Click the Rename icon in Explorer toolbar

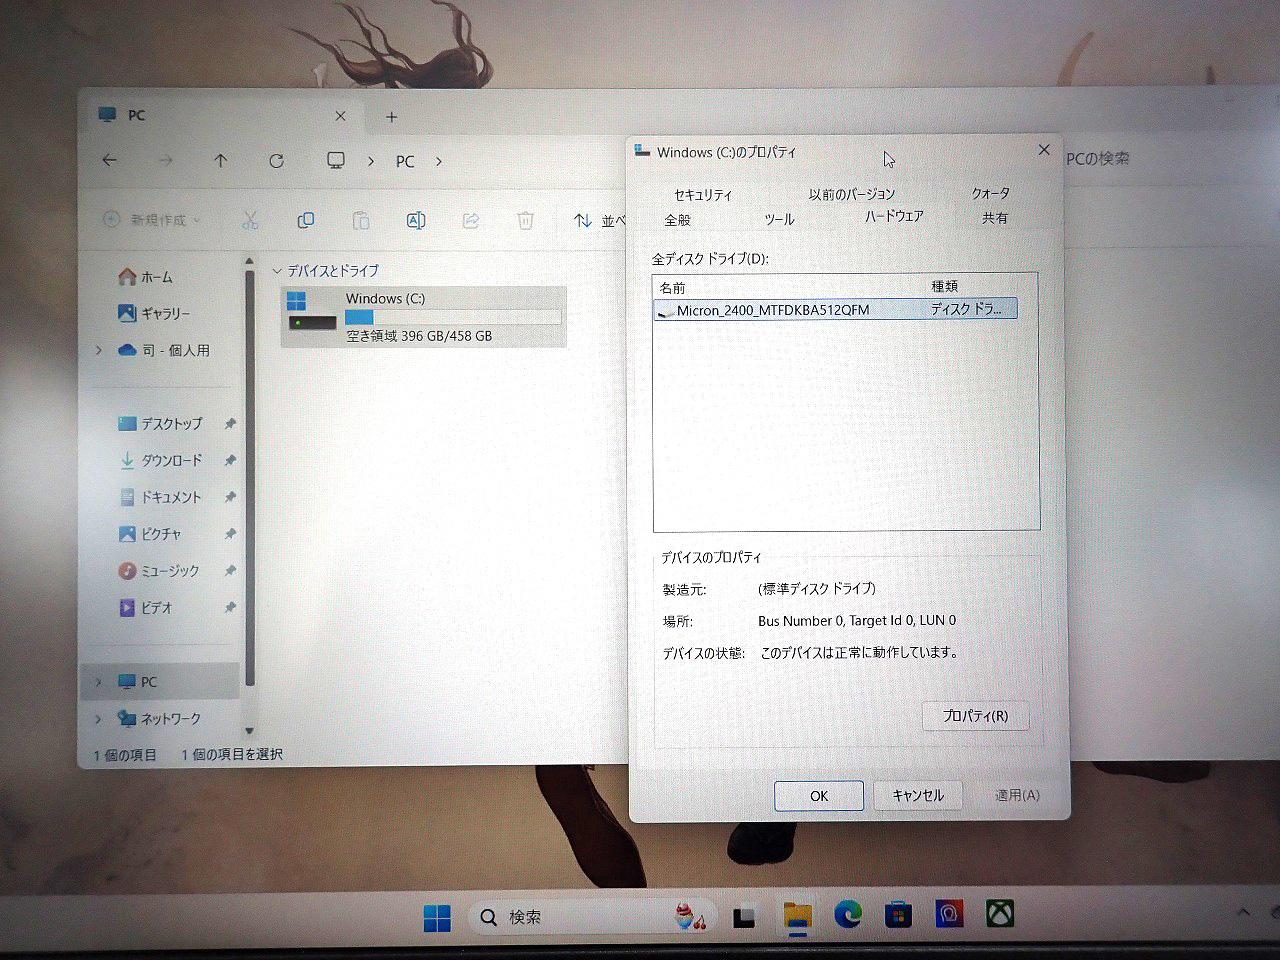416,220
